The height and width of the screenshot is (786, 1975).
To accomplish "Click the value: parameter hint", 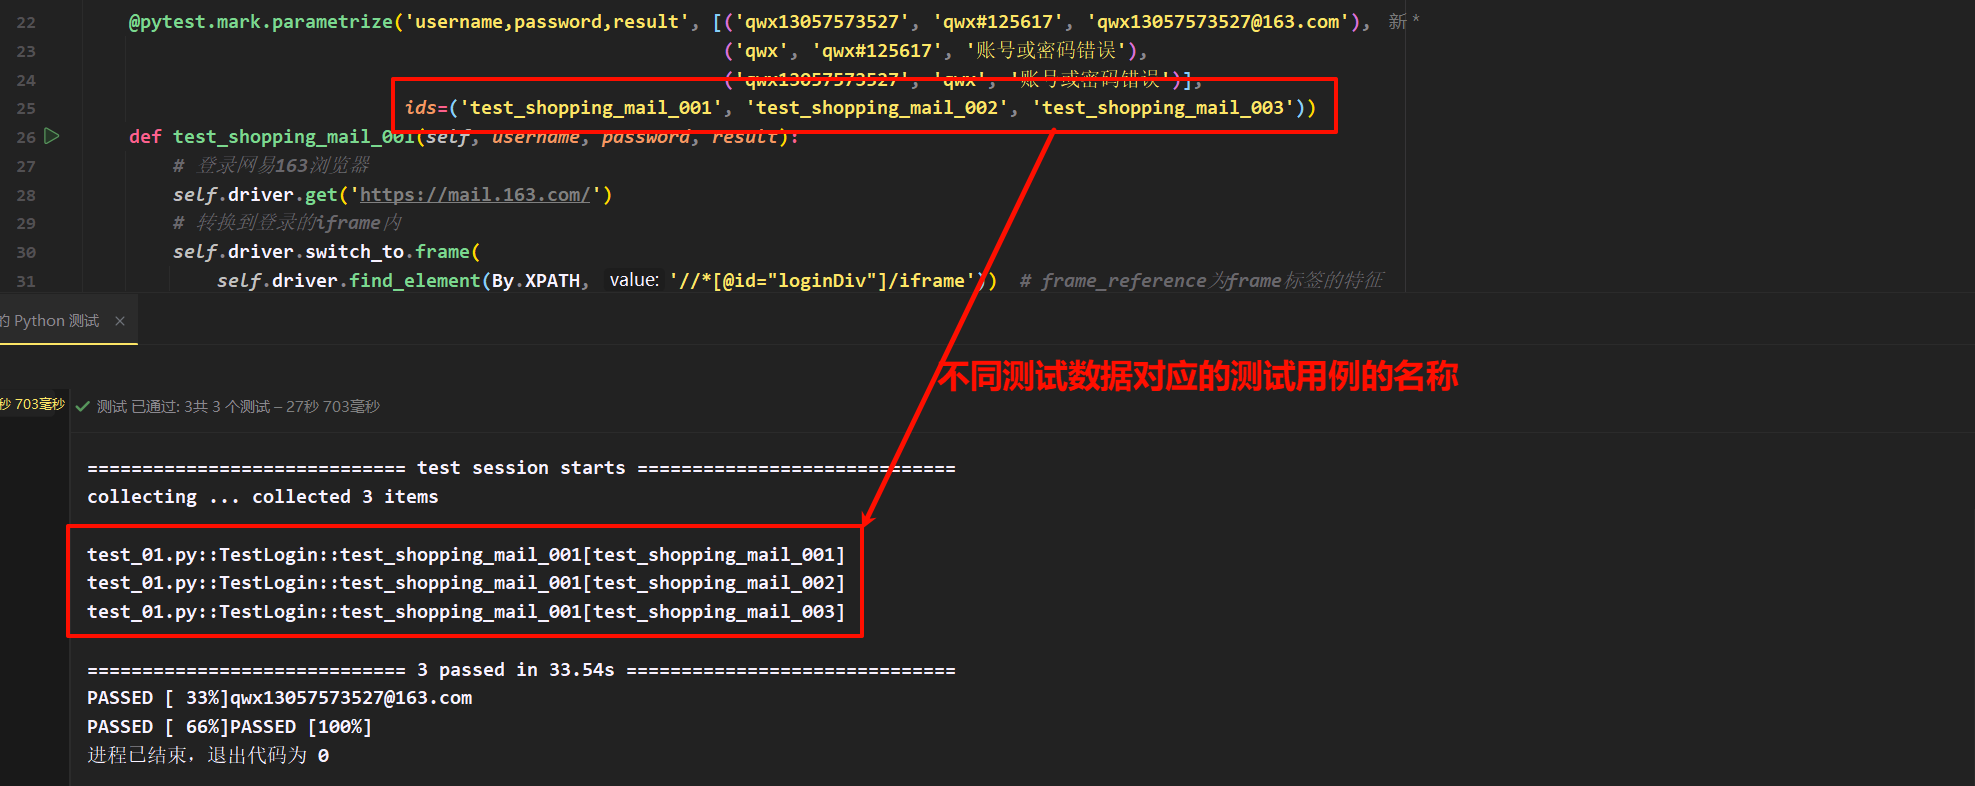I will (634, 280).
